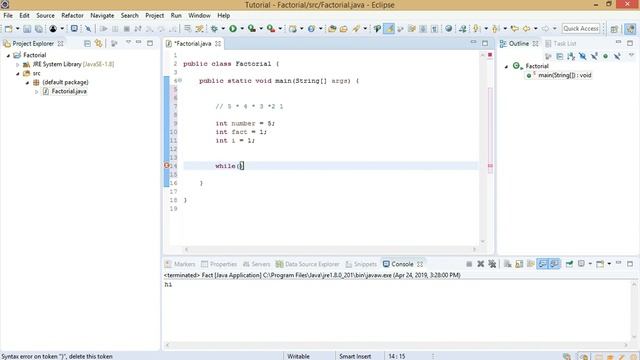
Task: Close the Factorial.java editor tab
Action: tap(218, 43)
